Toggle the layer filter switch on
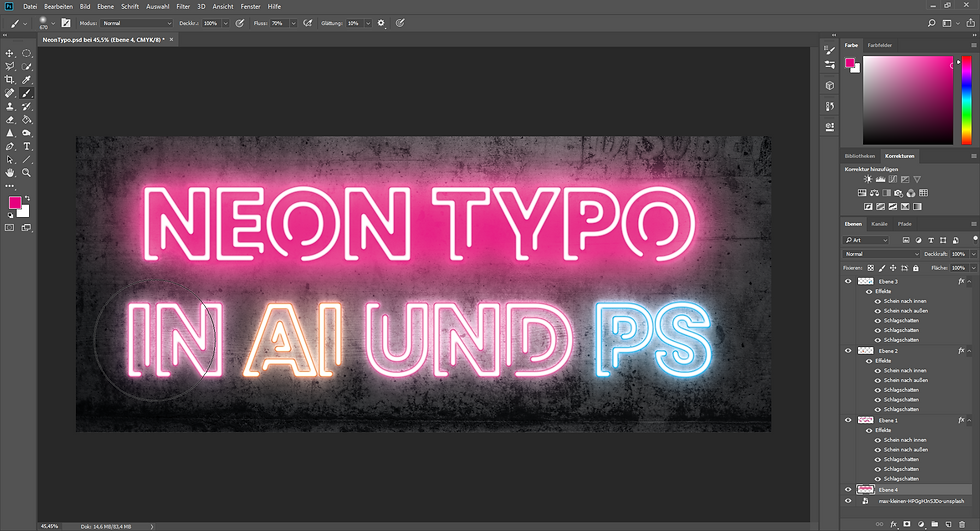The height and width of the screenshot is (531, 980). pyautogui.click(x=975, y=239)
